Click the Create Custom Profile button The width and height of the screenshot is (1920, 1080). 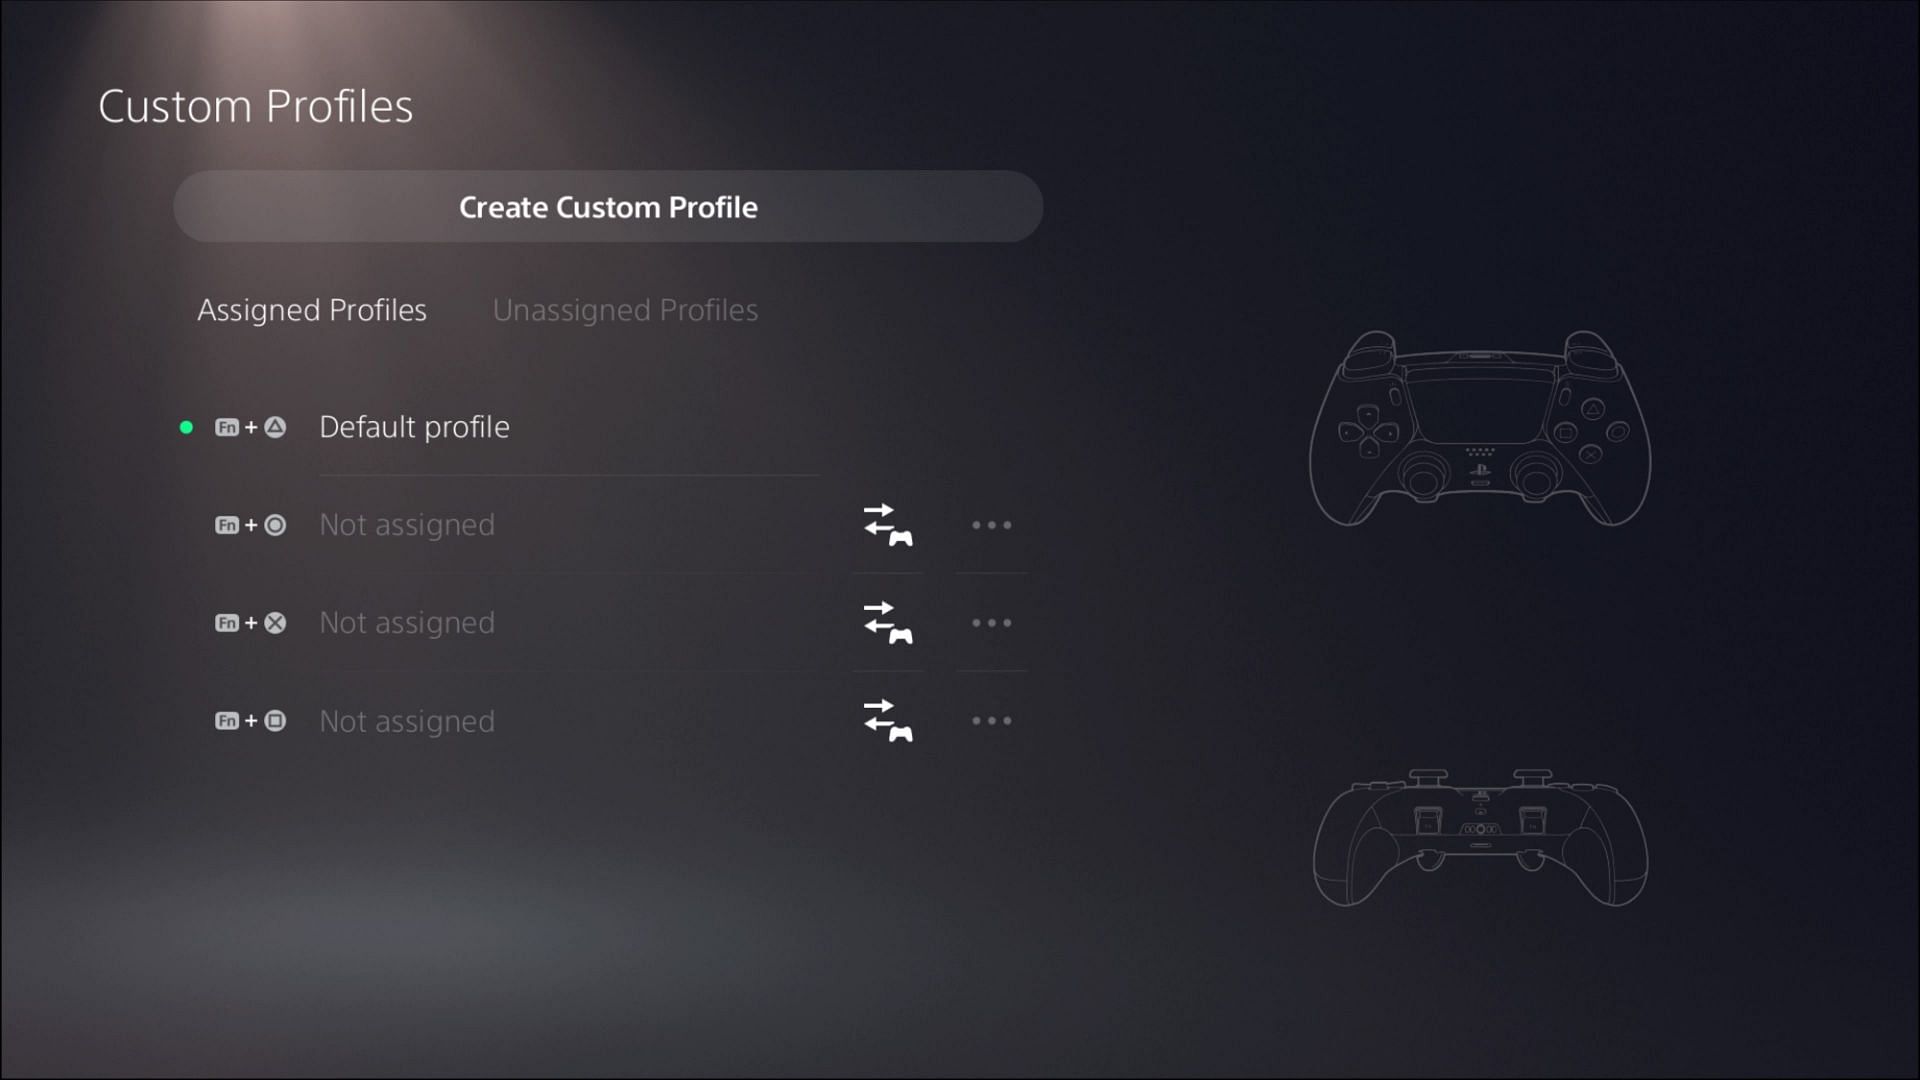point(608,207)
